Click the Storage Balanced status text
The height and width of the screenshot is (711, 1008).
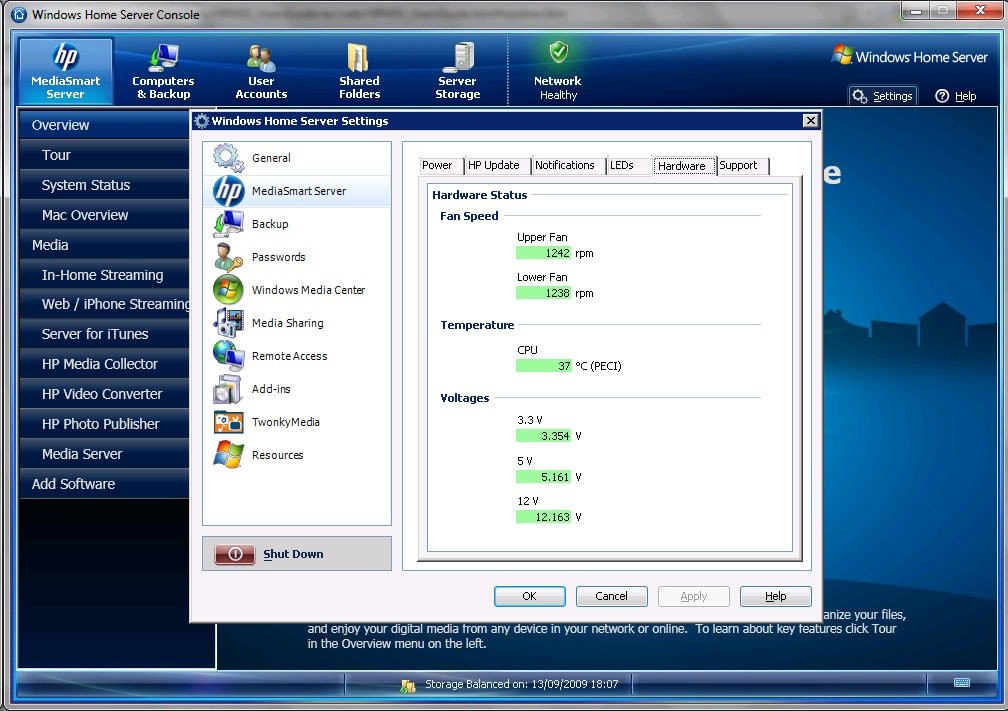coord(521,684)
